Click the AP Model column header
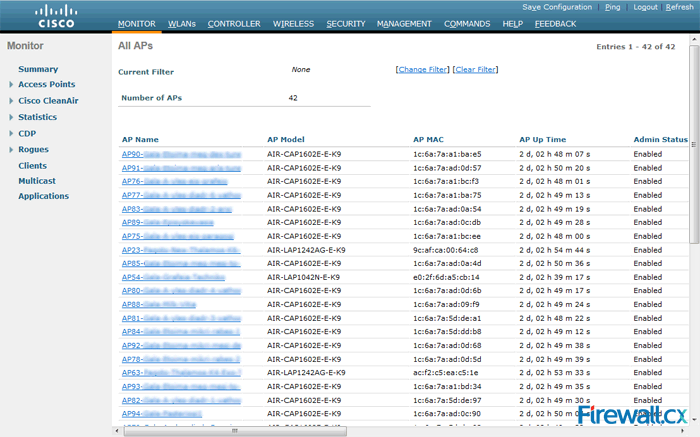This screenshot has height=437, width=700. click(286, 140)
